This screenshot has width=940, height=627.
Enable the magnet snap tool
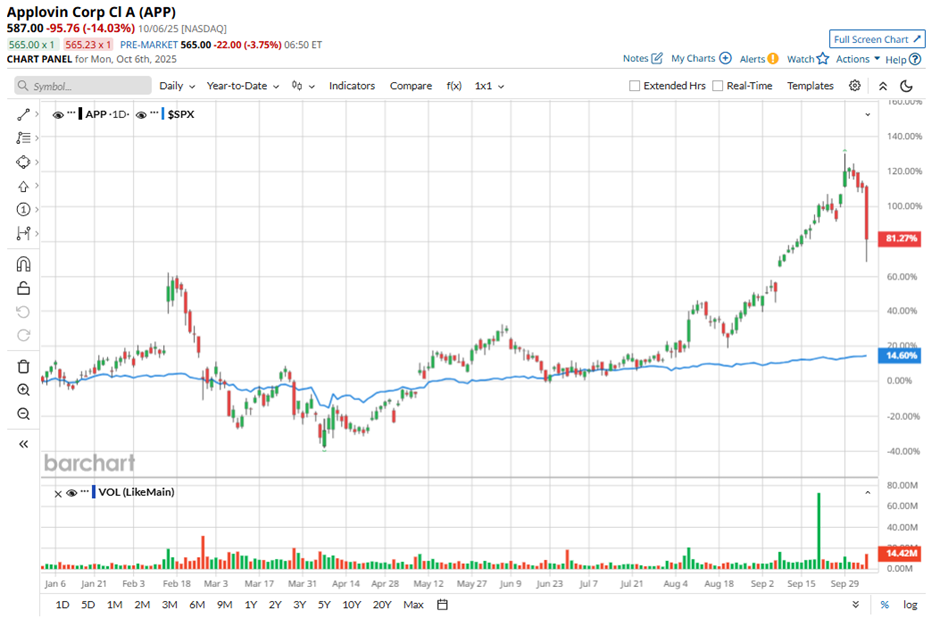point(24,264)
